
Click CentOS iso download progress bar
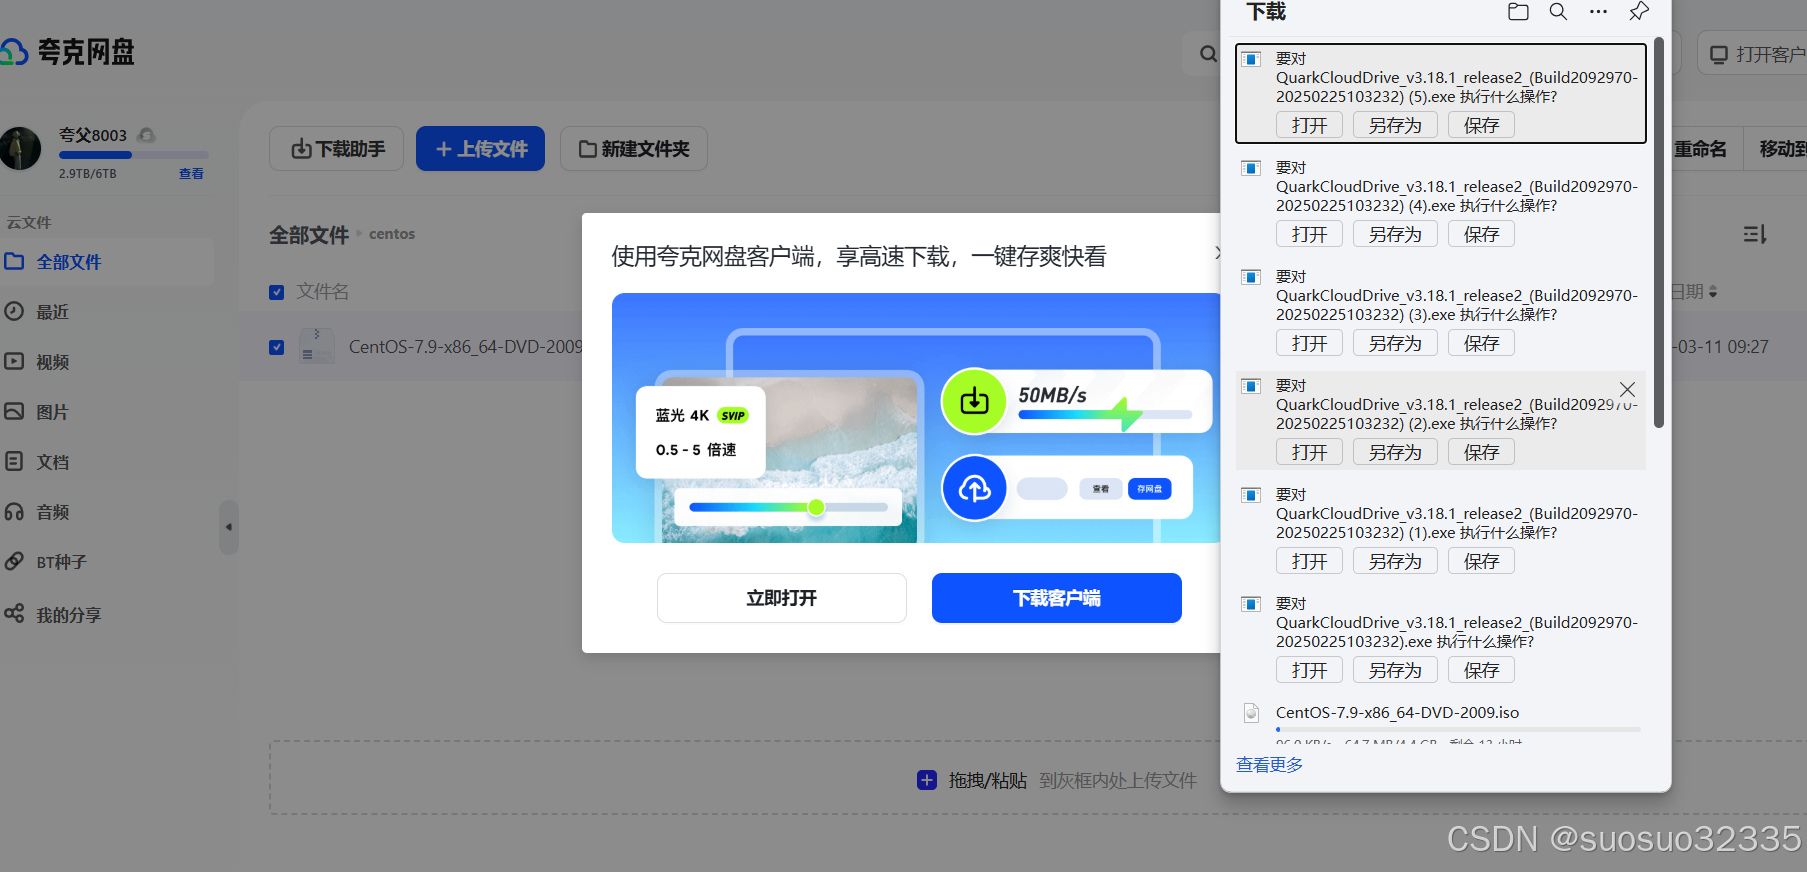coord(1458,730)
